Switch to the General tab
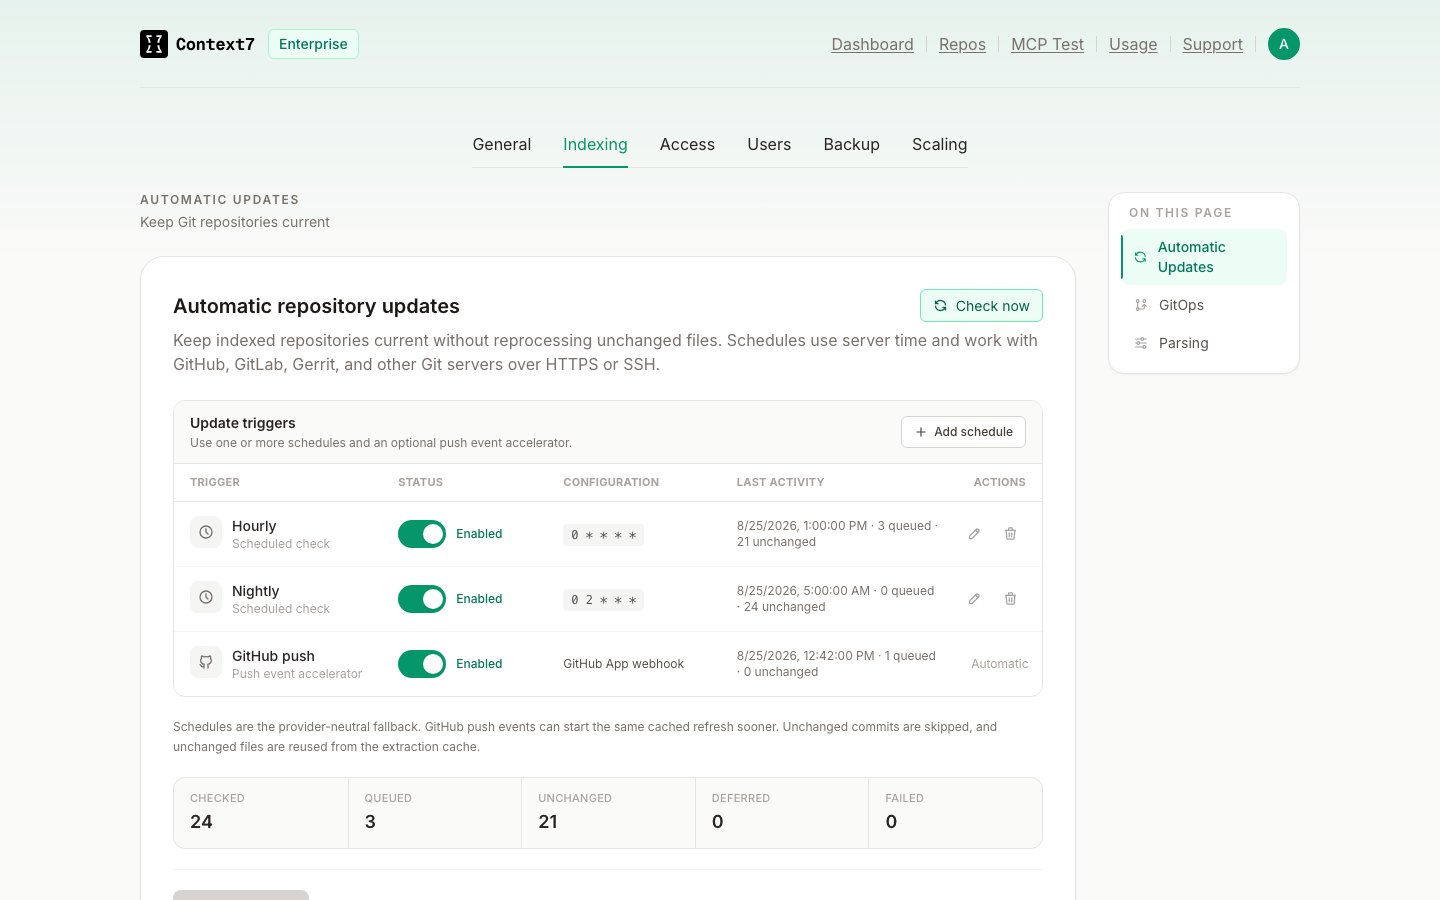Image resolution: width=1440 pixels, height=900 pixels. [x=502, y=144]
